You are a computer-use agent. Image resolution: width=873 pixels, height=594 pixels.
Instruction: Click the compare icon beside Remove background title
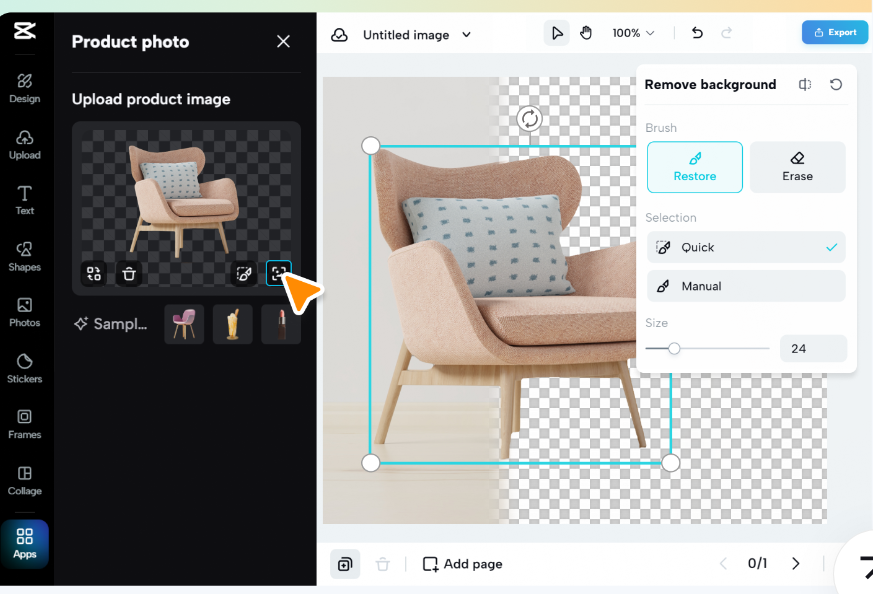tap(805, 85)
